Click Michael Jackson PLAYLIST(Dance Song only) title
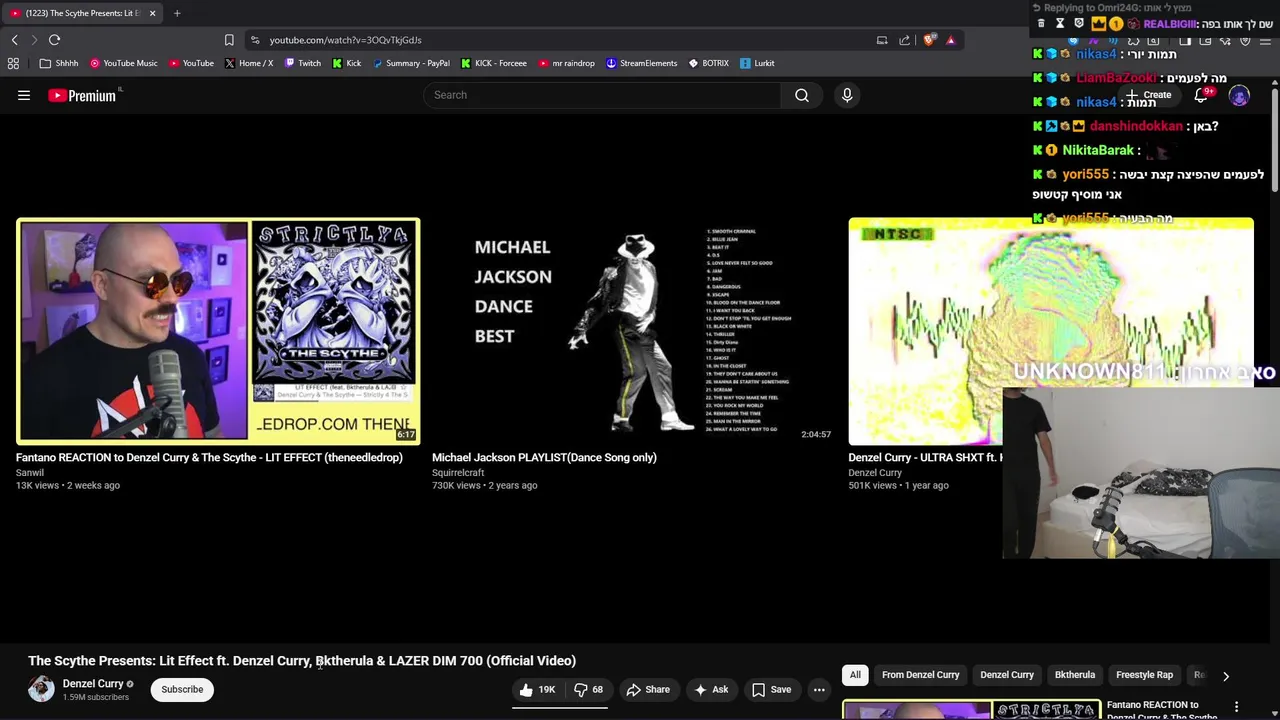 pos(544,457)
